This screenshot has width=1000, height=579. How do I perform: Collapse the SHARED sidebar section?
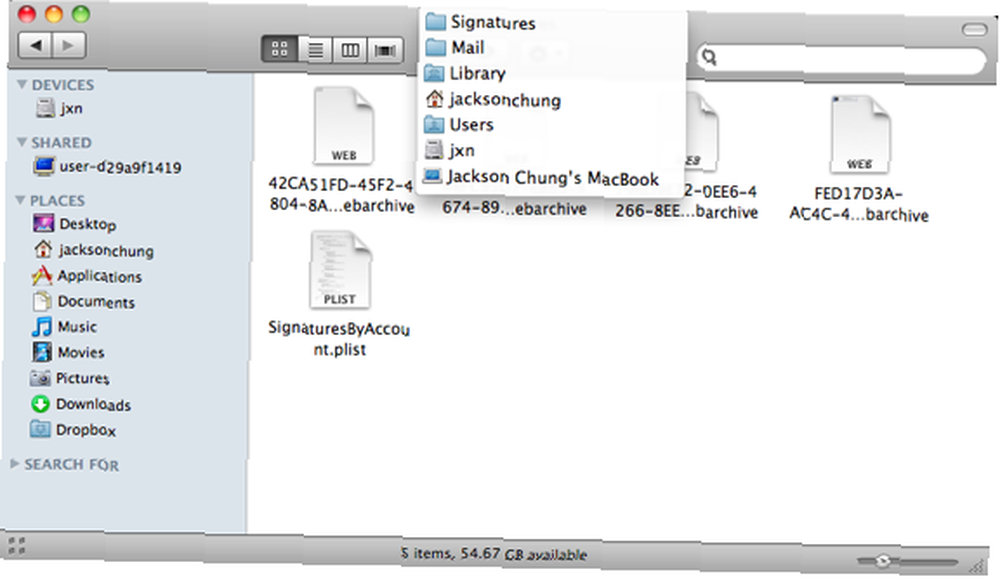(22, 142)
